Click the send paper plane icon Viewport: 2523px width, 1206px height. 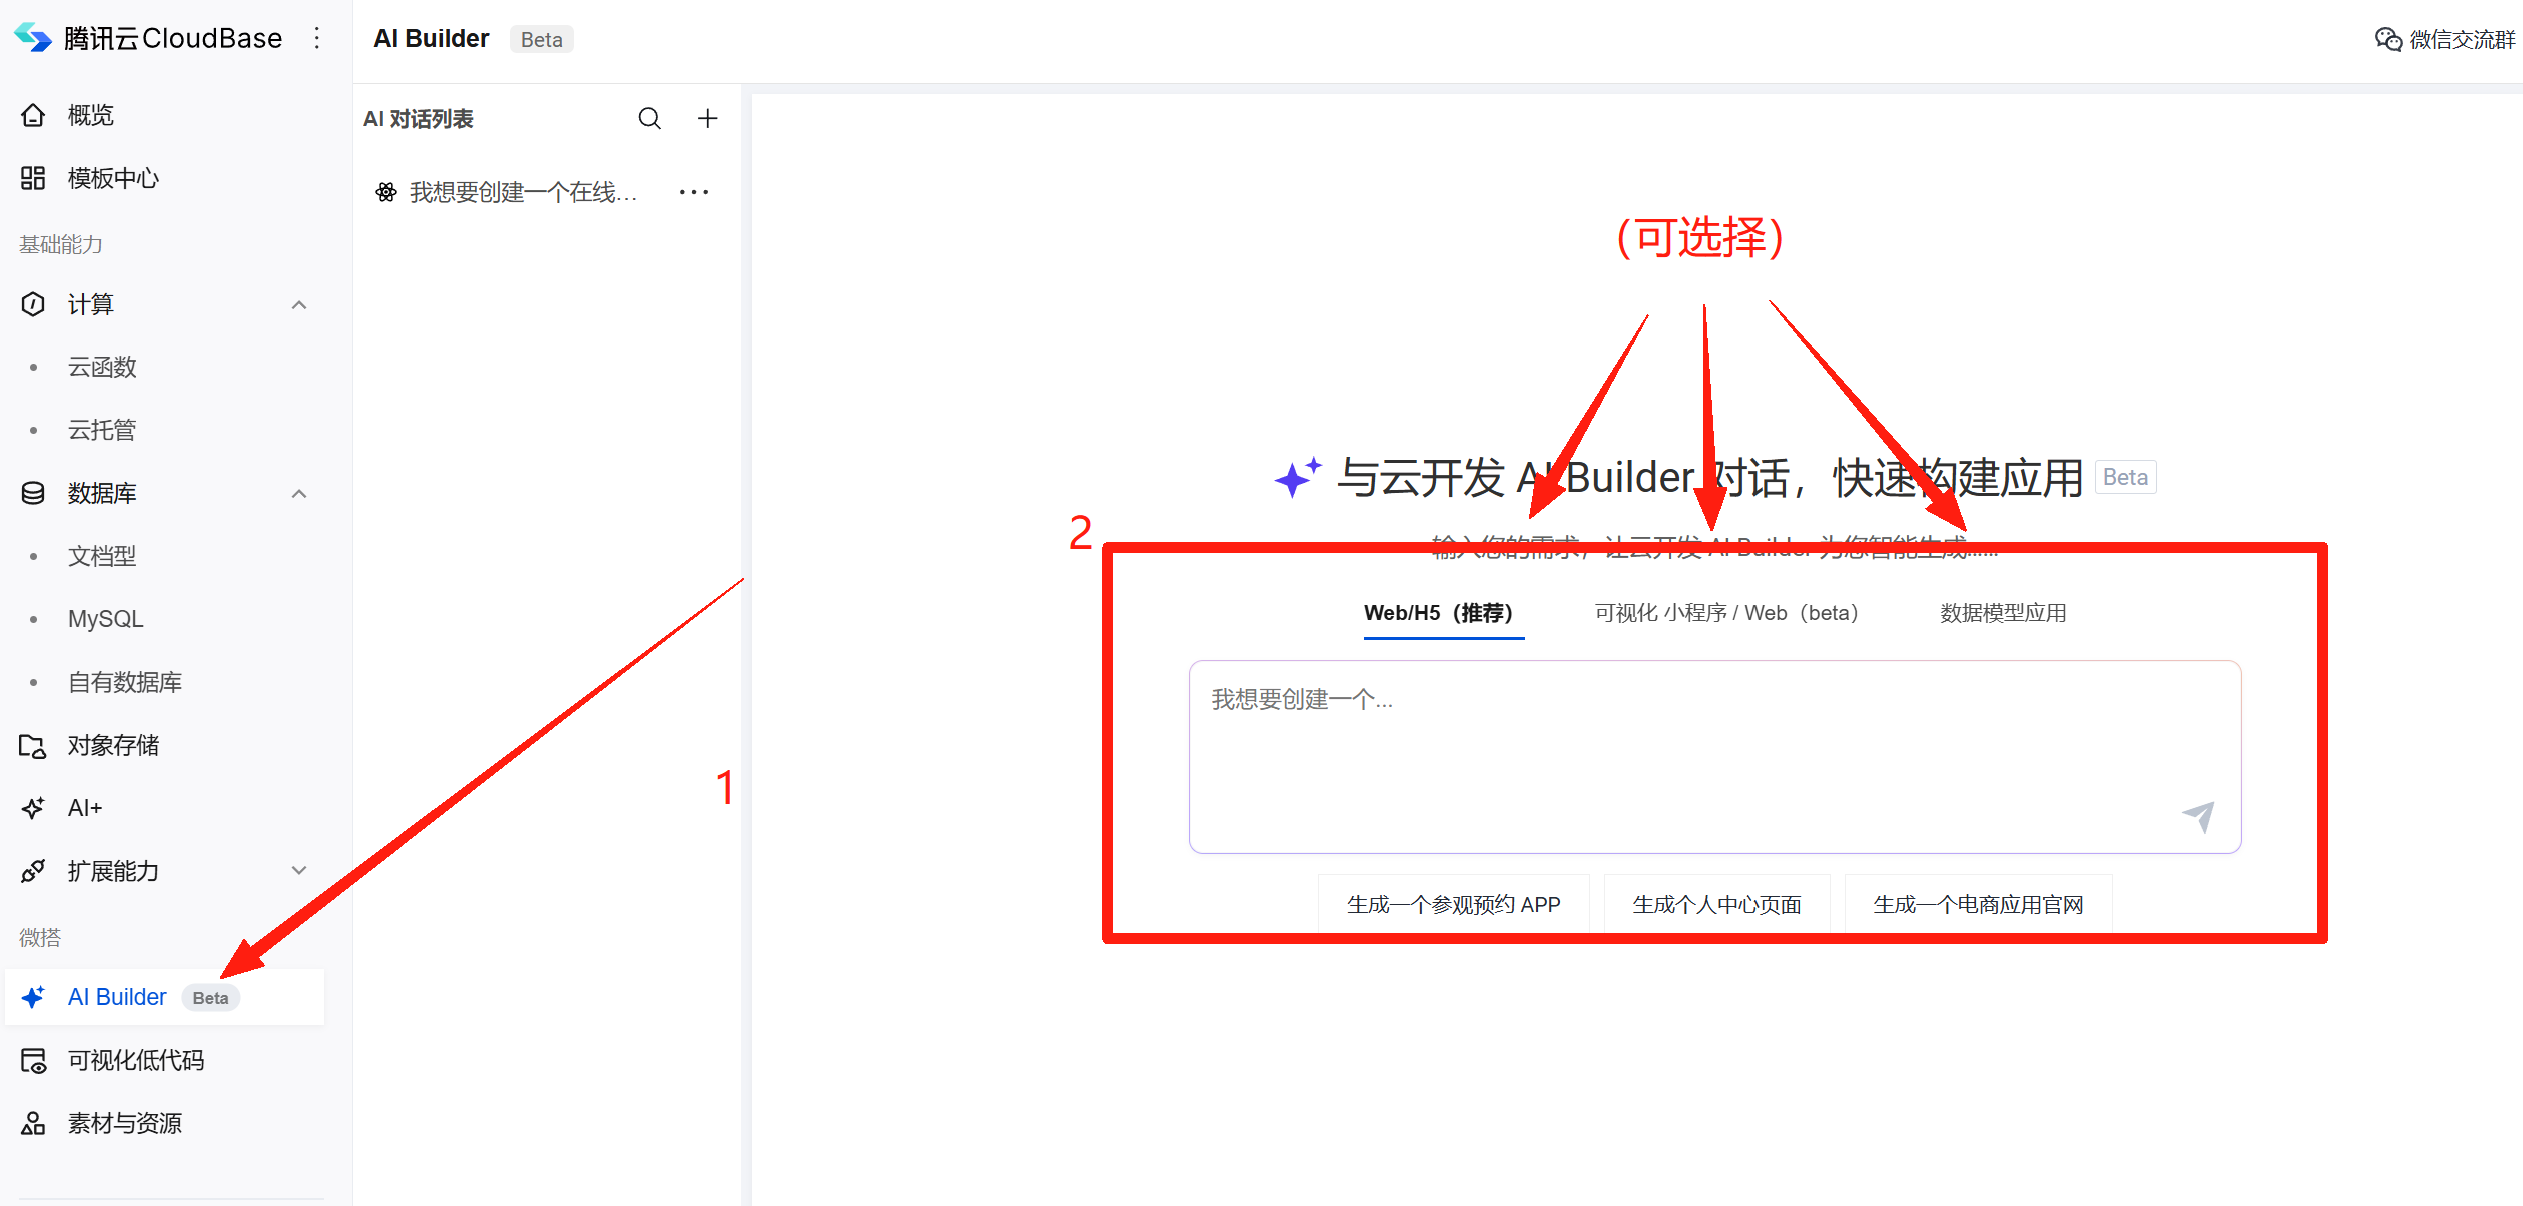[2198, 816]
